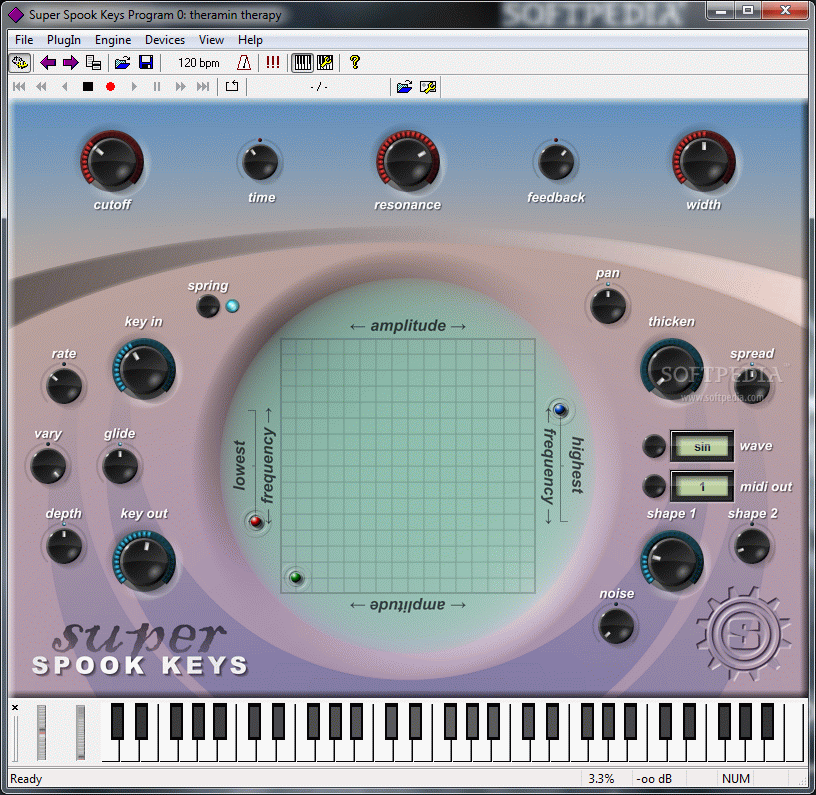
Task: Go to next program purple right arrow
Action: [70, 63]
